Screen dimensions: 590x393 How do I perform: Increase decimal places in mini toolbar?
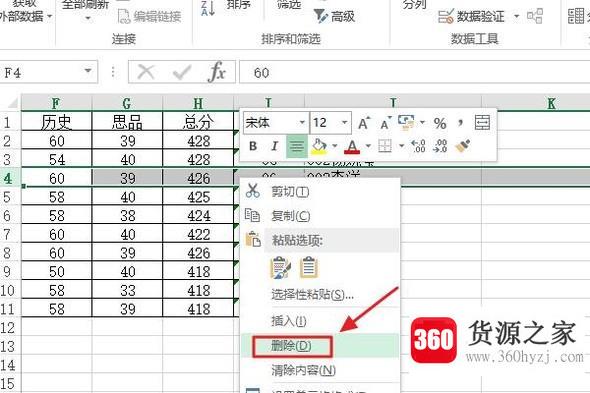418,146
